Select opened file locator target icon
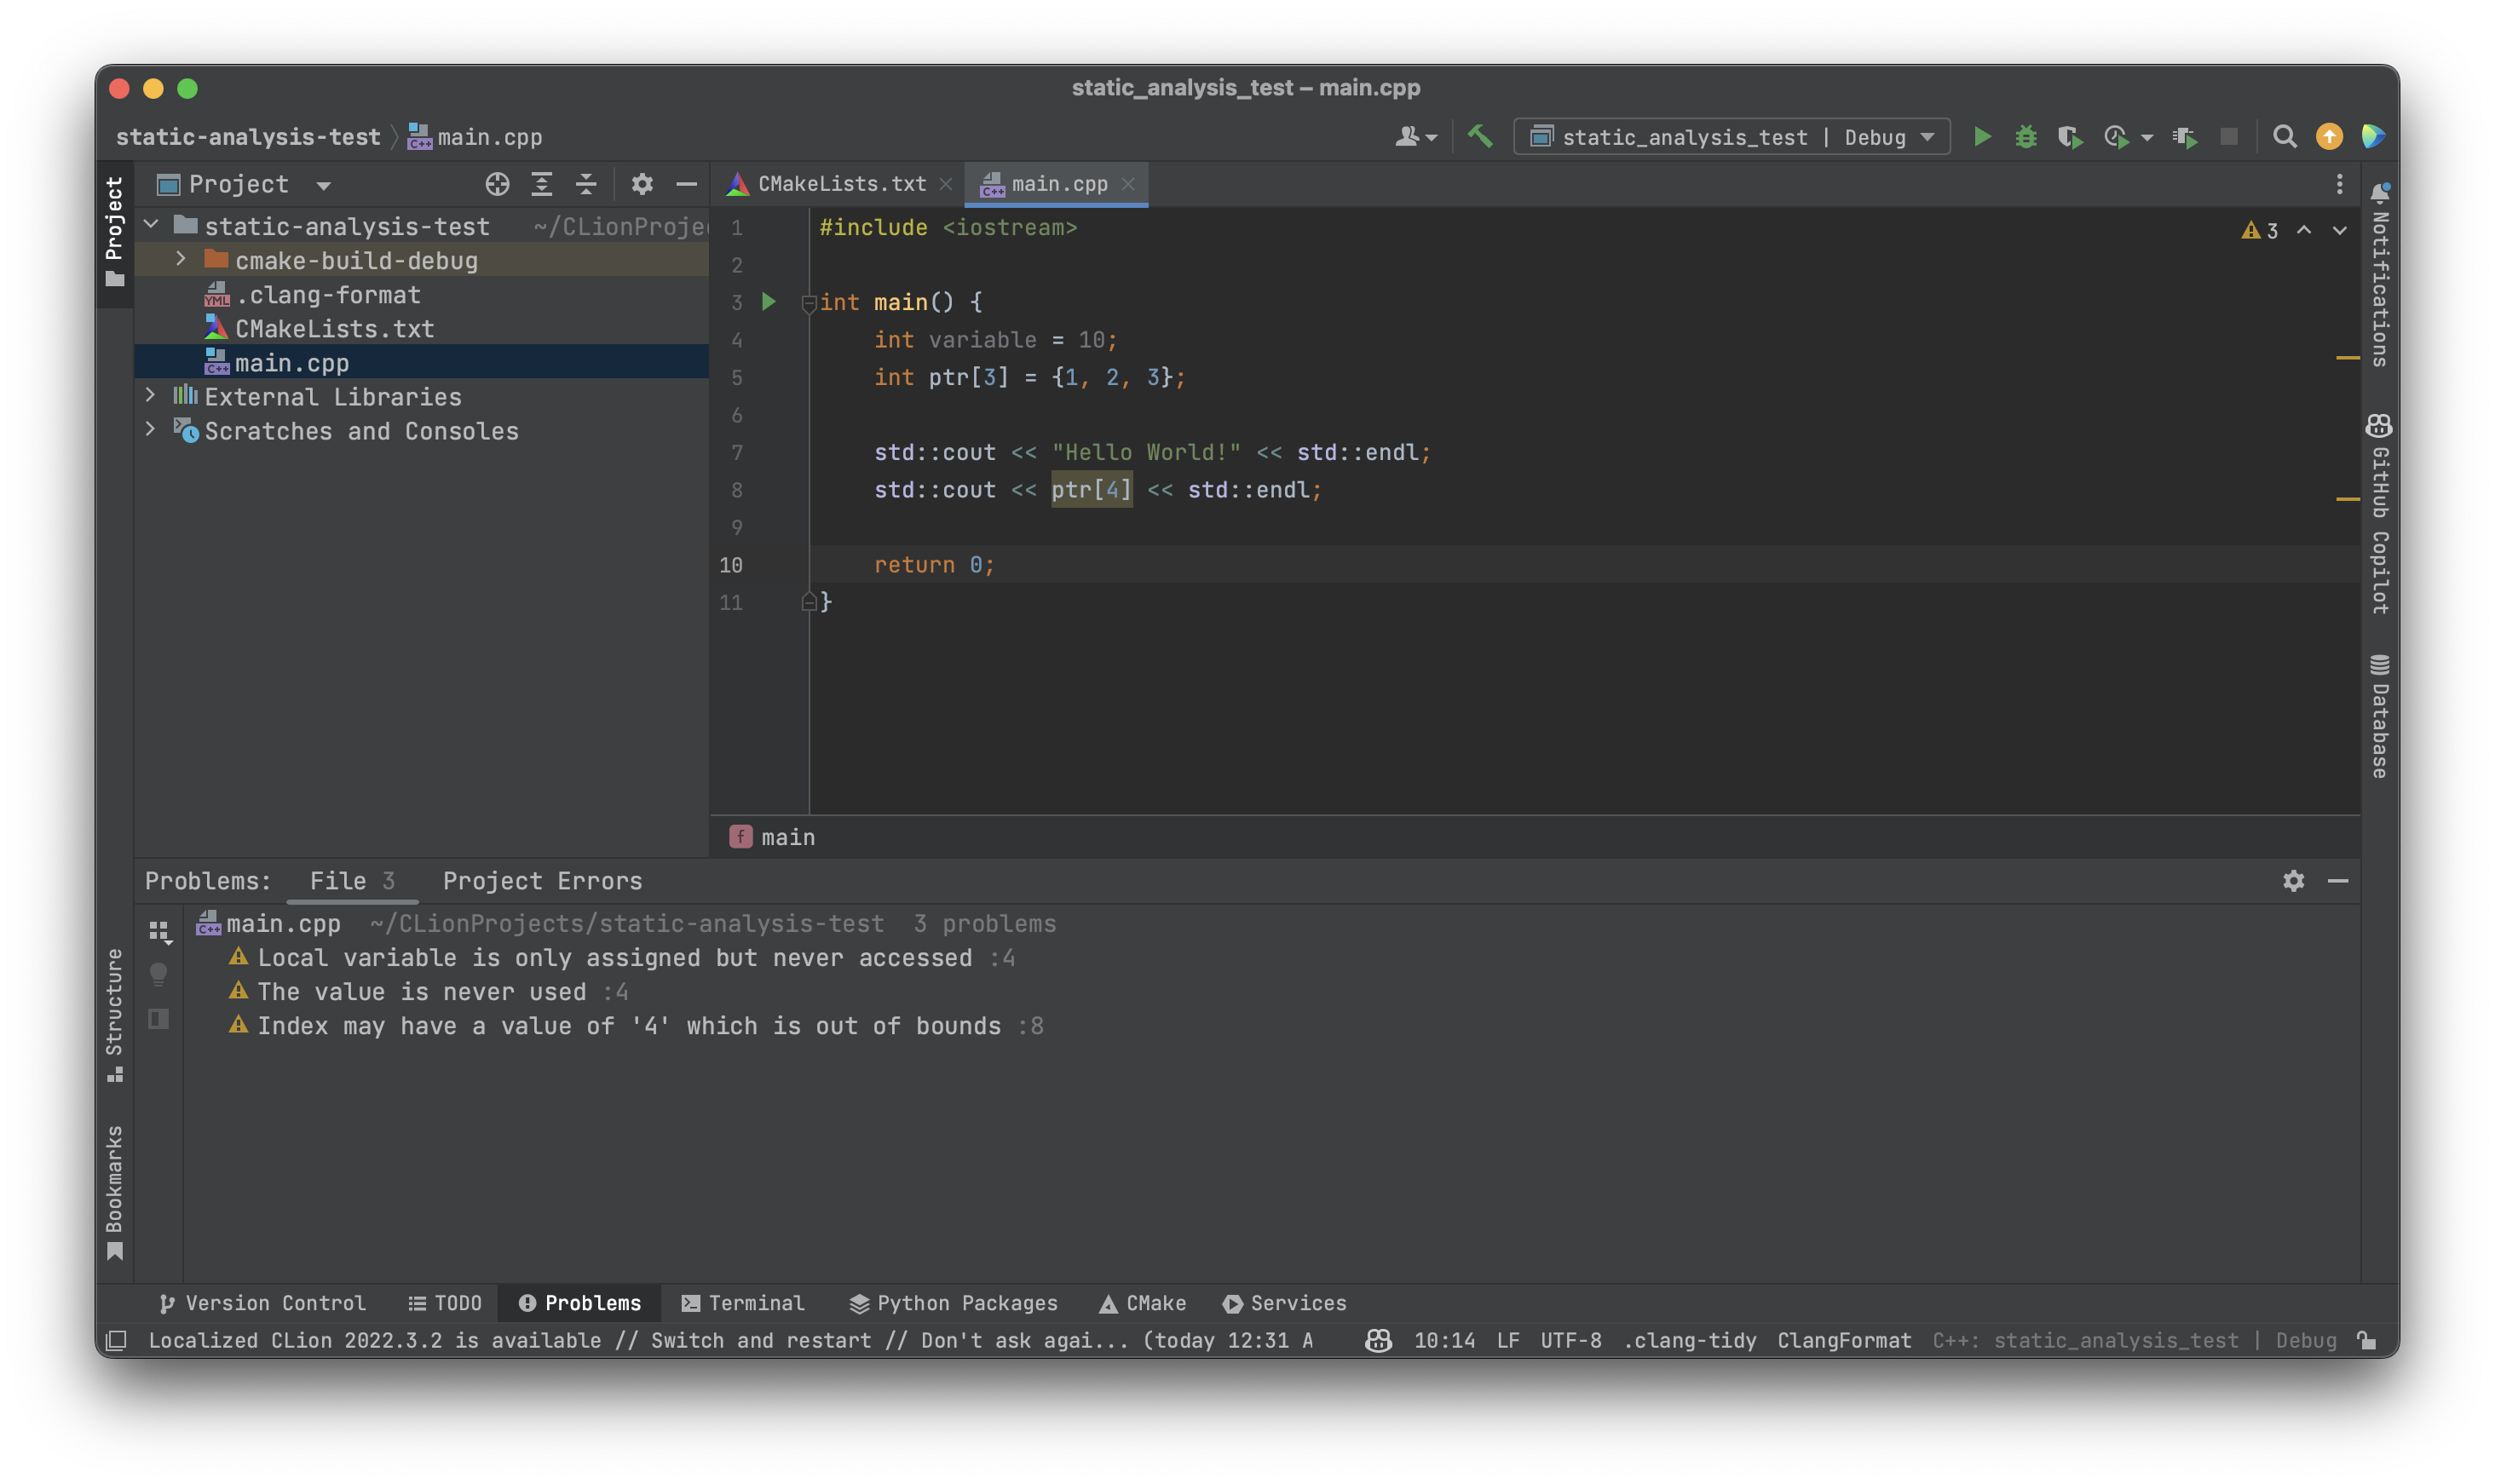 (497, 184)
